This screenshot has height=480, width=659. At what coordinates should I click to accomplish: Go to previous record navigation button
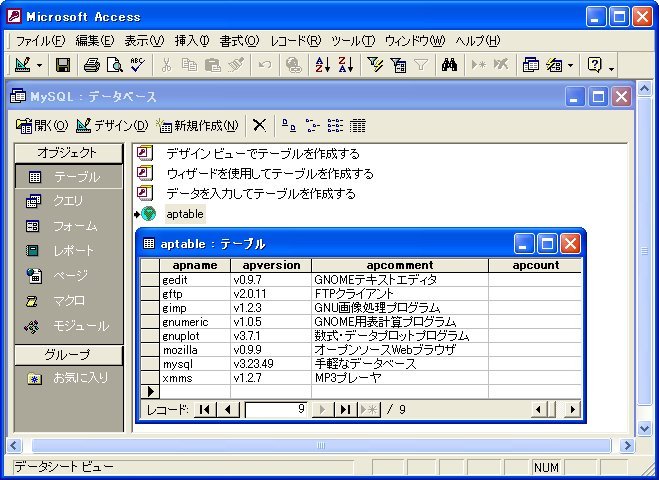click(x=228, y=409)
